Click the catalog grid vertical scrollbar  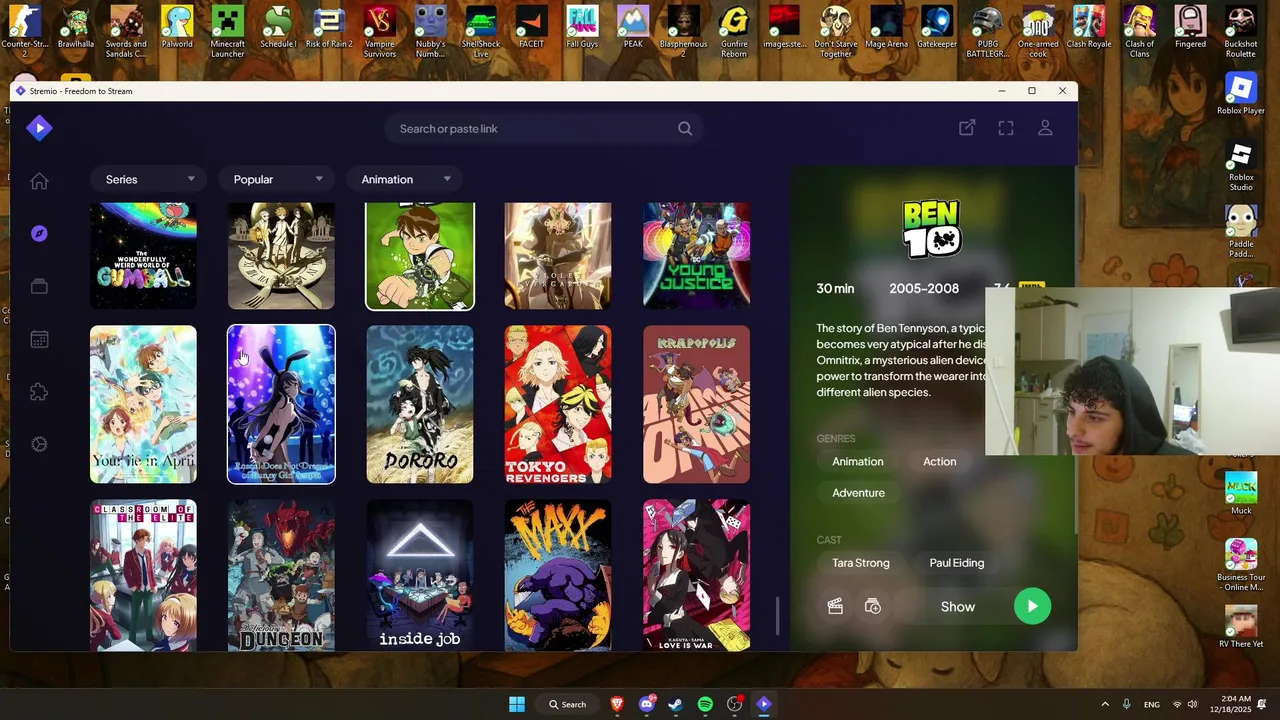(x=777, y=616)
